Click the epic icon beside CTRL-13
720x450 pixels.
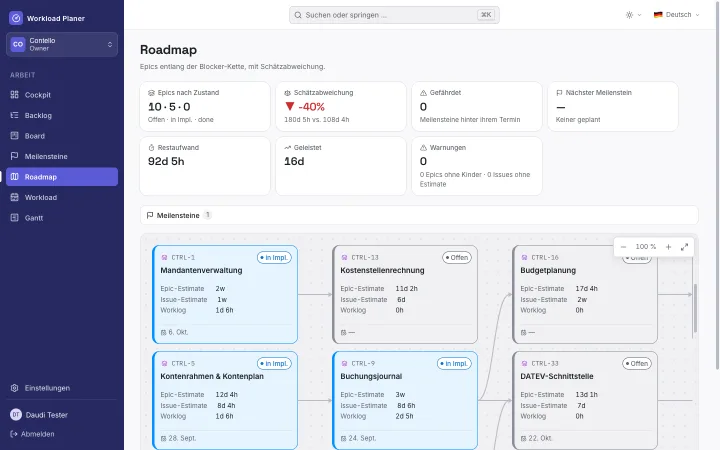344,258
